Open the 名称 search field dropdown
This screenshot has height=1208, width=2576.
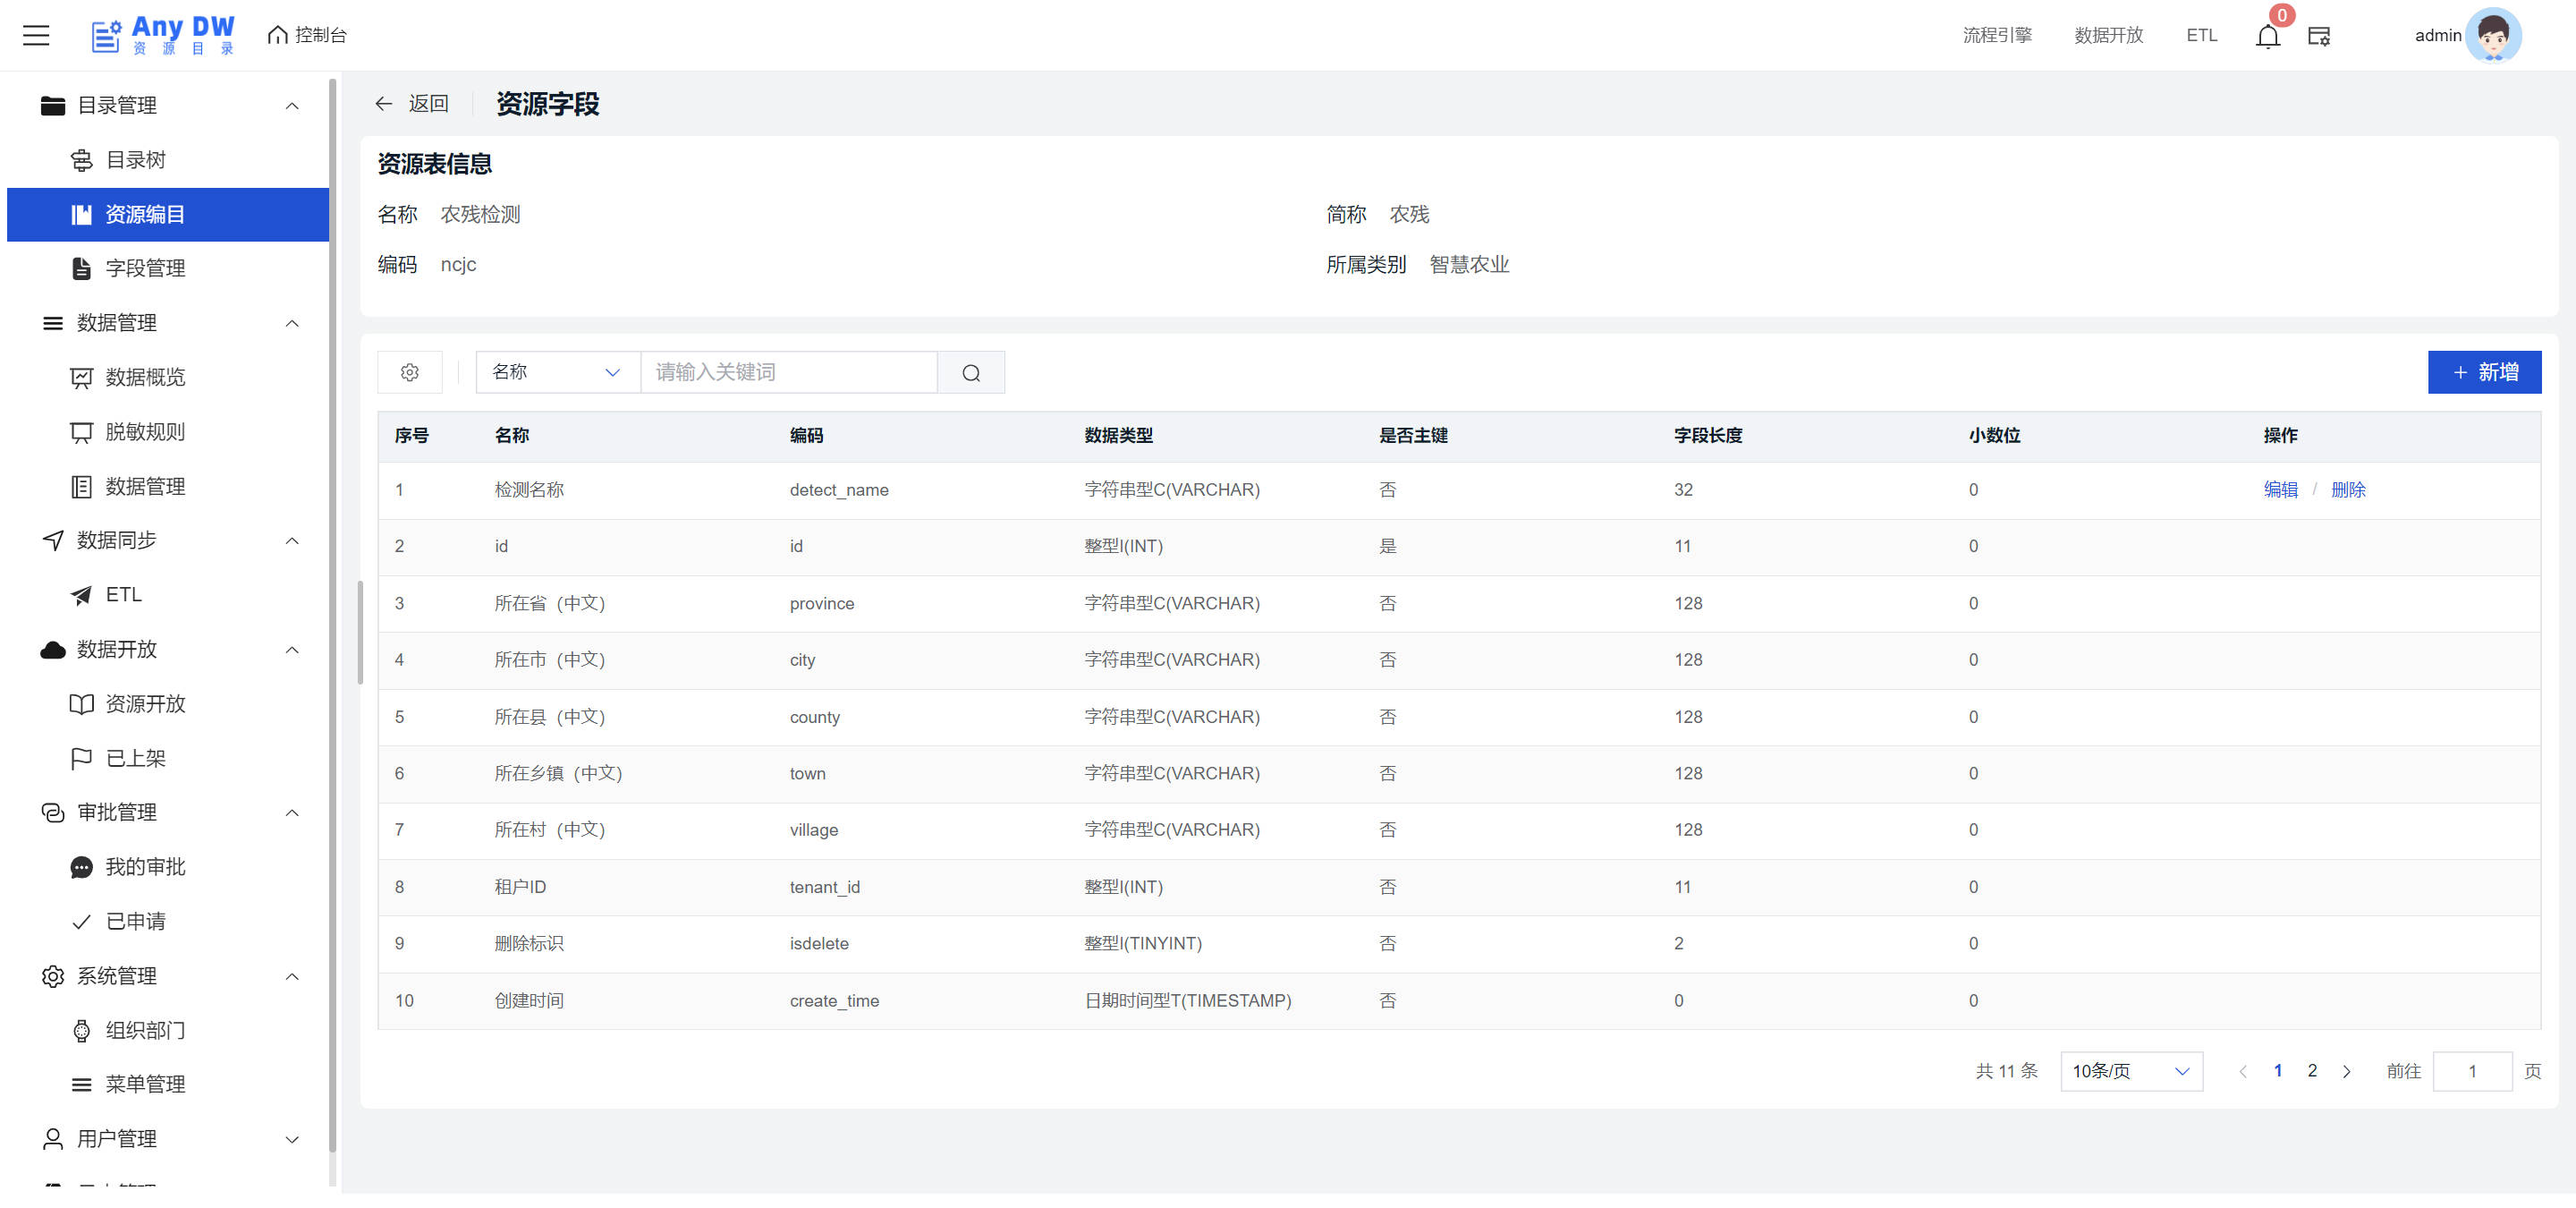pyautogui.click(x=557, y=372)
